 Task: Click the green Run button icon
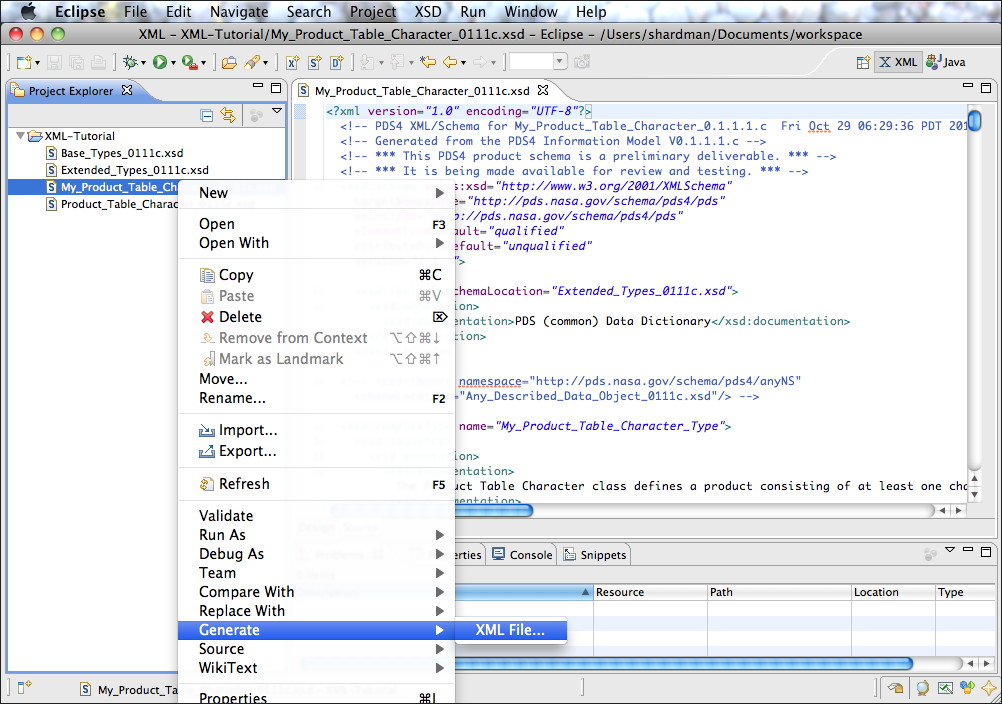click(x=160, y=62)
